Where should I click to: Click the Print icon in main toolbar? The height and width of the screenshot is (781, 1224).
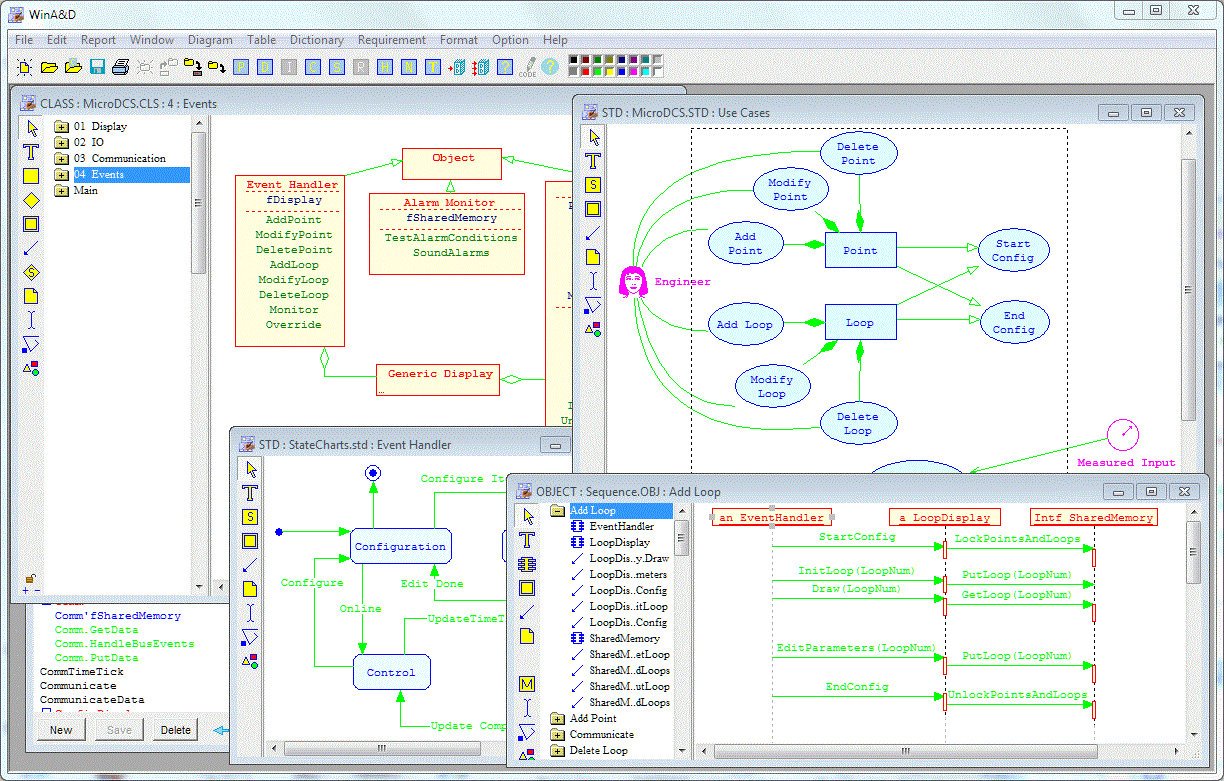coord(120,67)
